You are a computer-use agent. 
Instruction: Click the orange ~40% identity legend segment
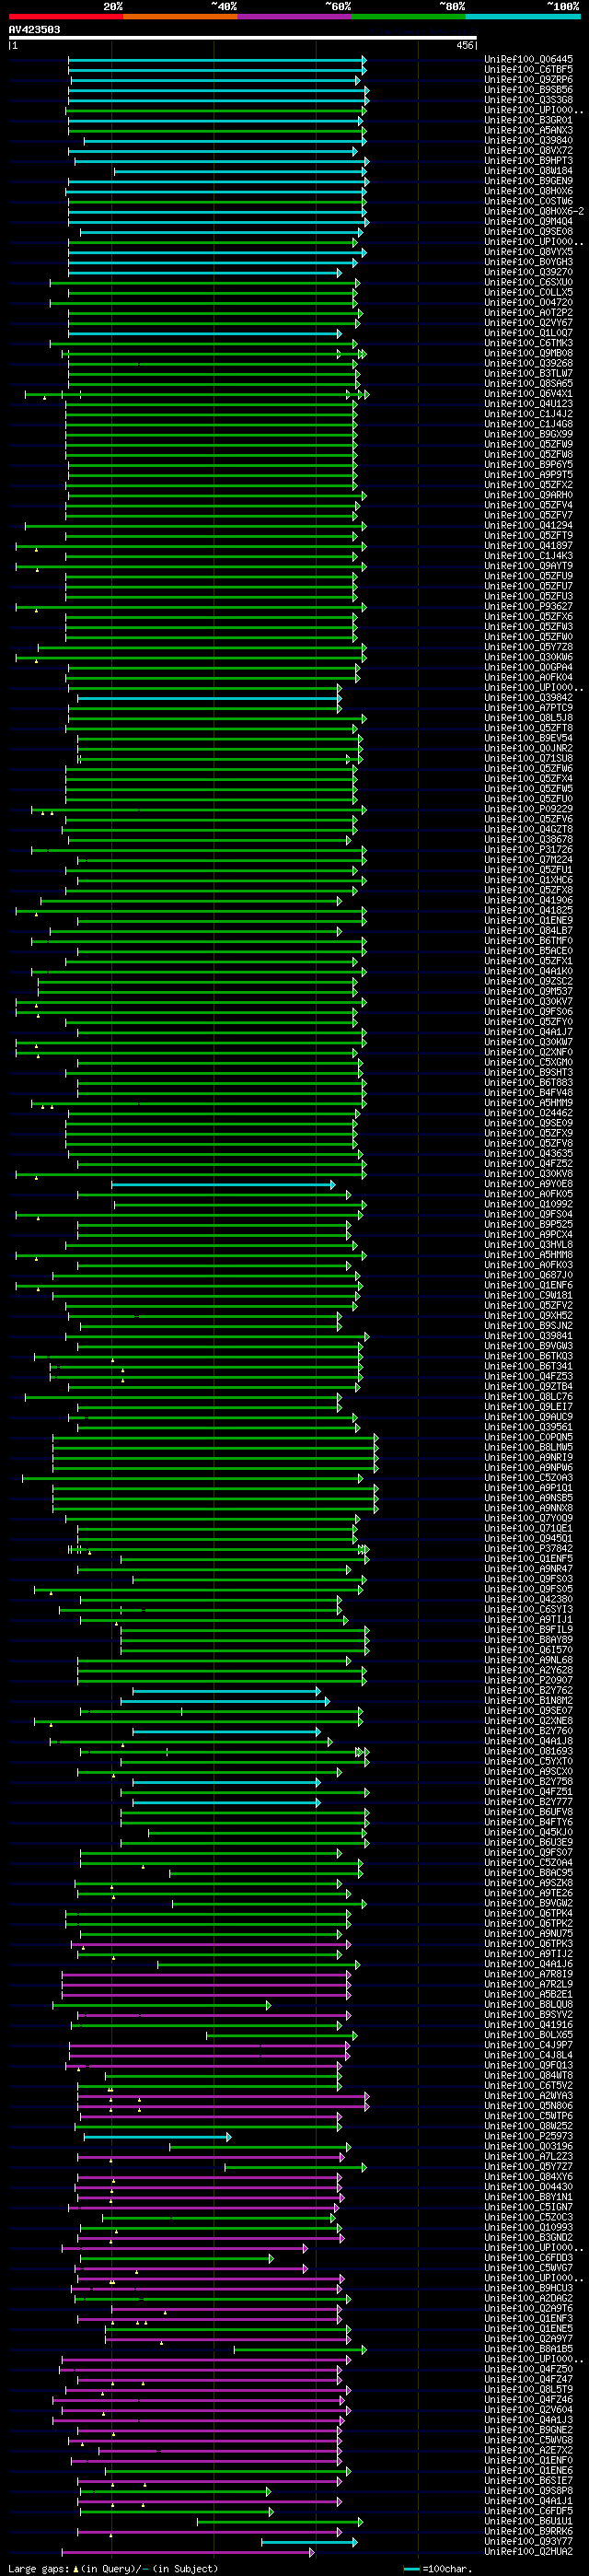(180, 17)
